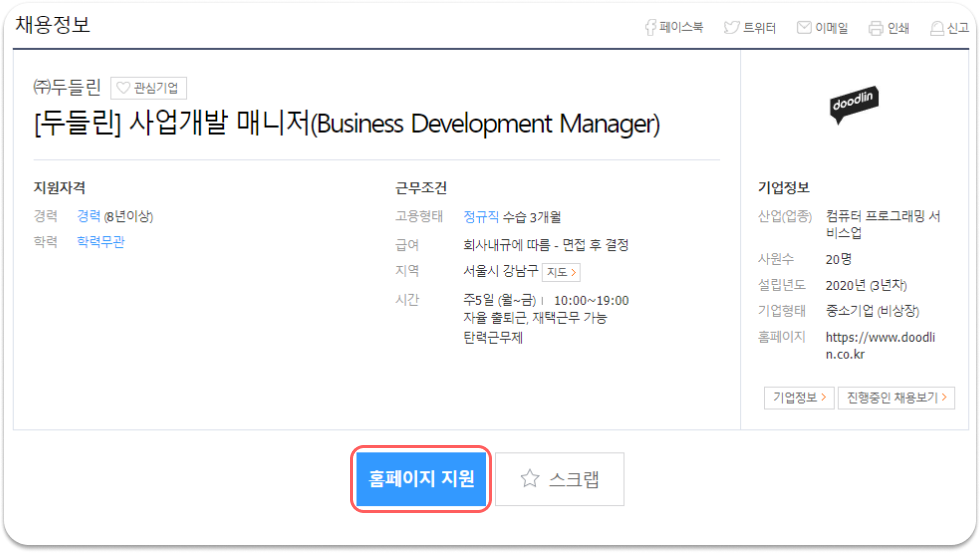Click the (8년이상) experience text
Screen dimensions: 980x553
pyautogui.click(x=128, y=217)
